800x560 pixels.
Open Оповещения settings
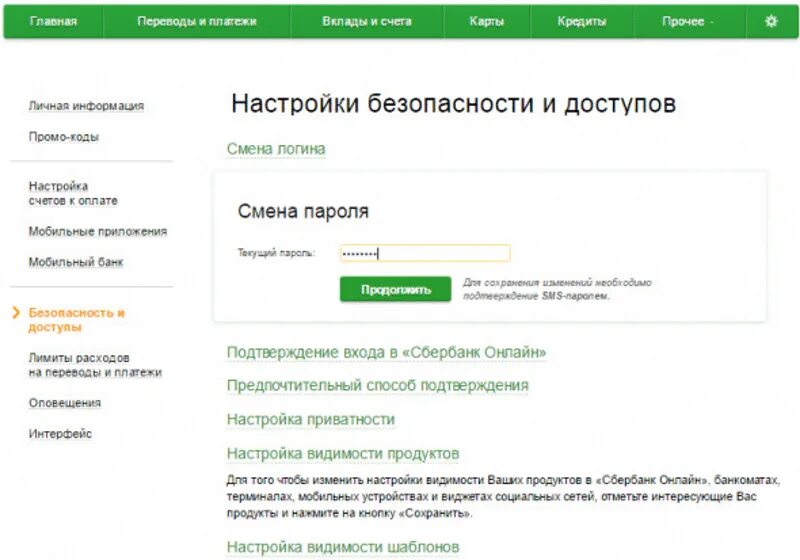tap(65, 403)
